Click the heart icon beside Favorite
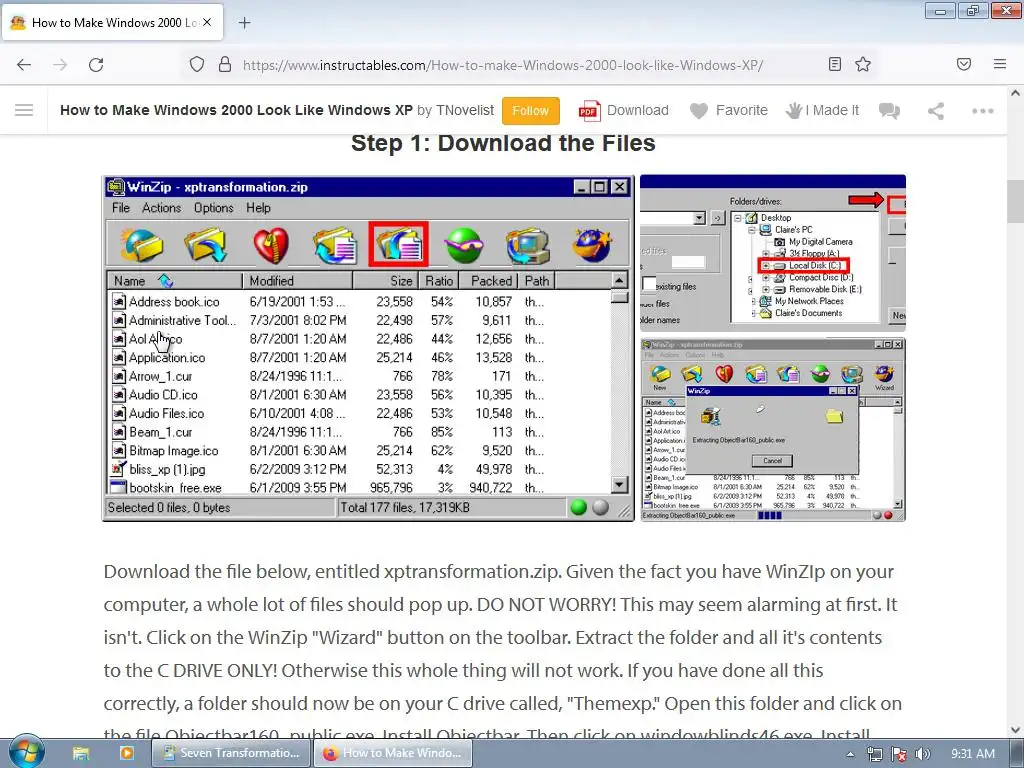1024x768 pixels. tap(699, 111)
